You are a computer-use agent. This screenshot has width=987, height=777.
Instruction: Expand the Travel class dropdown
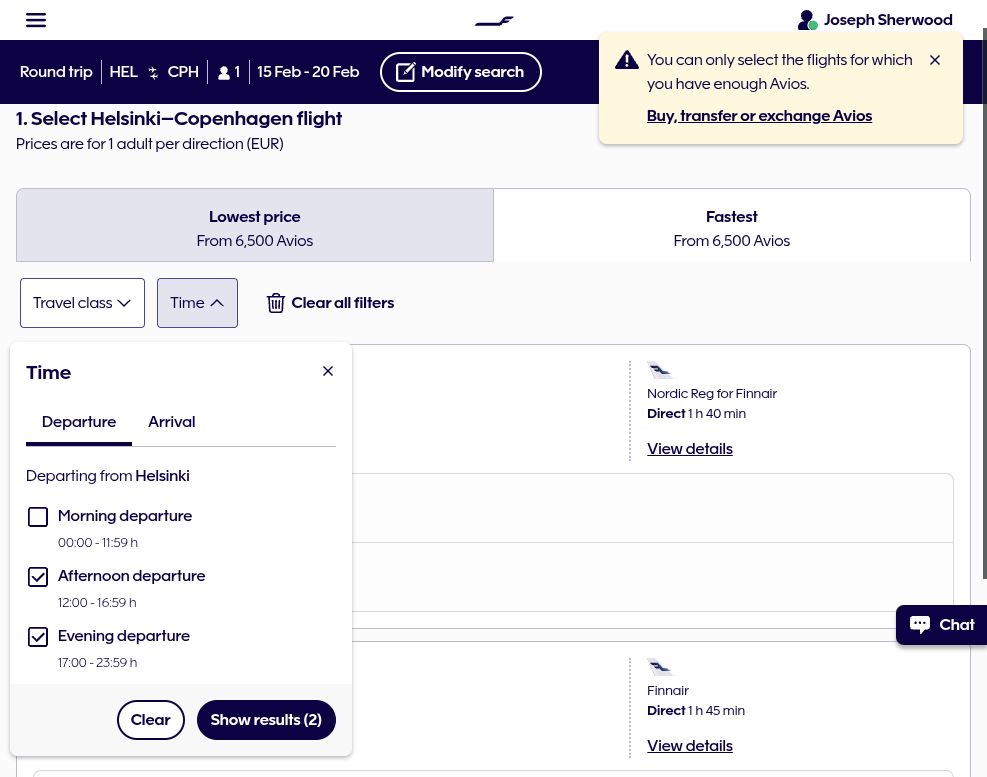click(x=82, y=303)
